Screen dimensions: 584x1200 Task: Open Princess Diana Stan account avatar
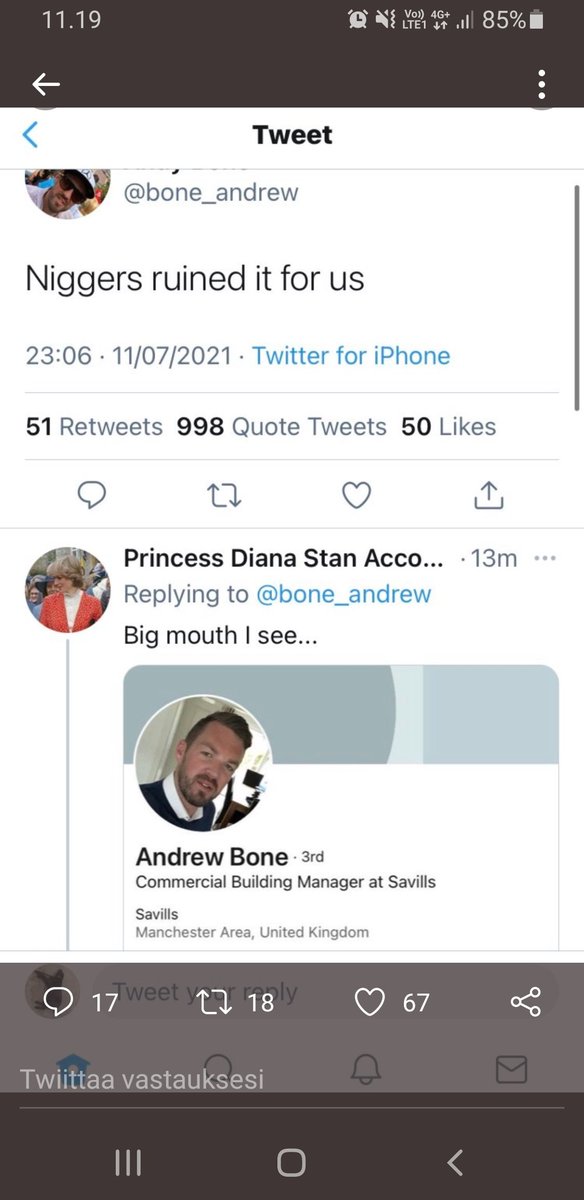click(x=67, y=589)
